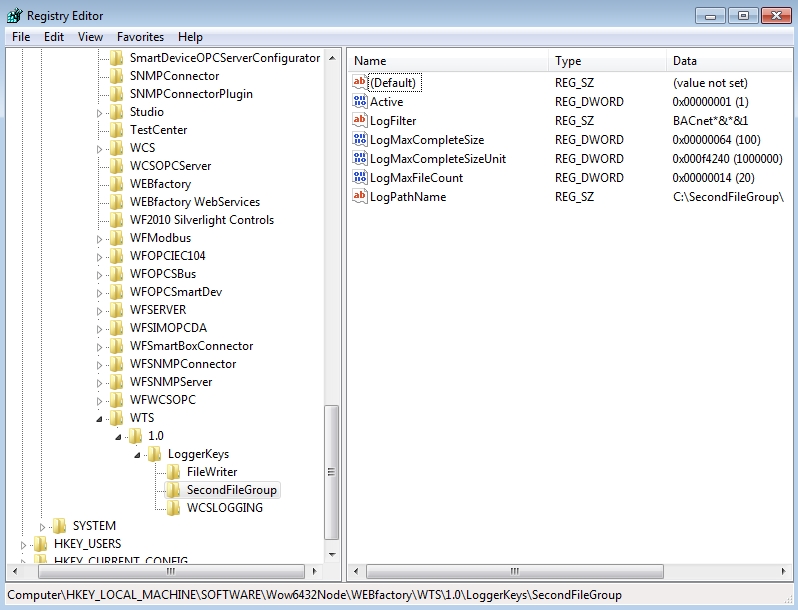Viewport: 798px width, 610px height.
Task: Expand the WCS tree node
Action: (x=99, y=149)
